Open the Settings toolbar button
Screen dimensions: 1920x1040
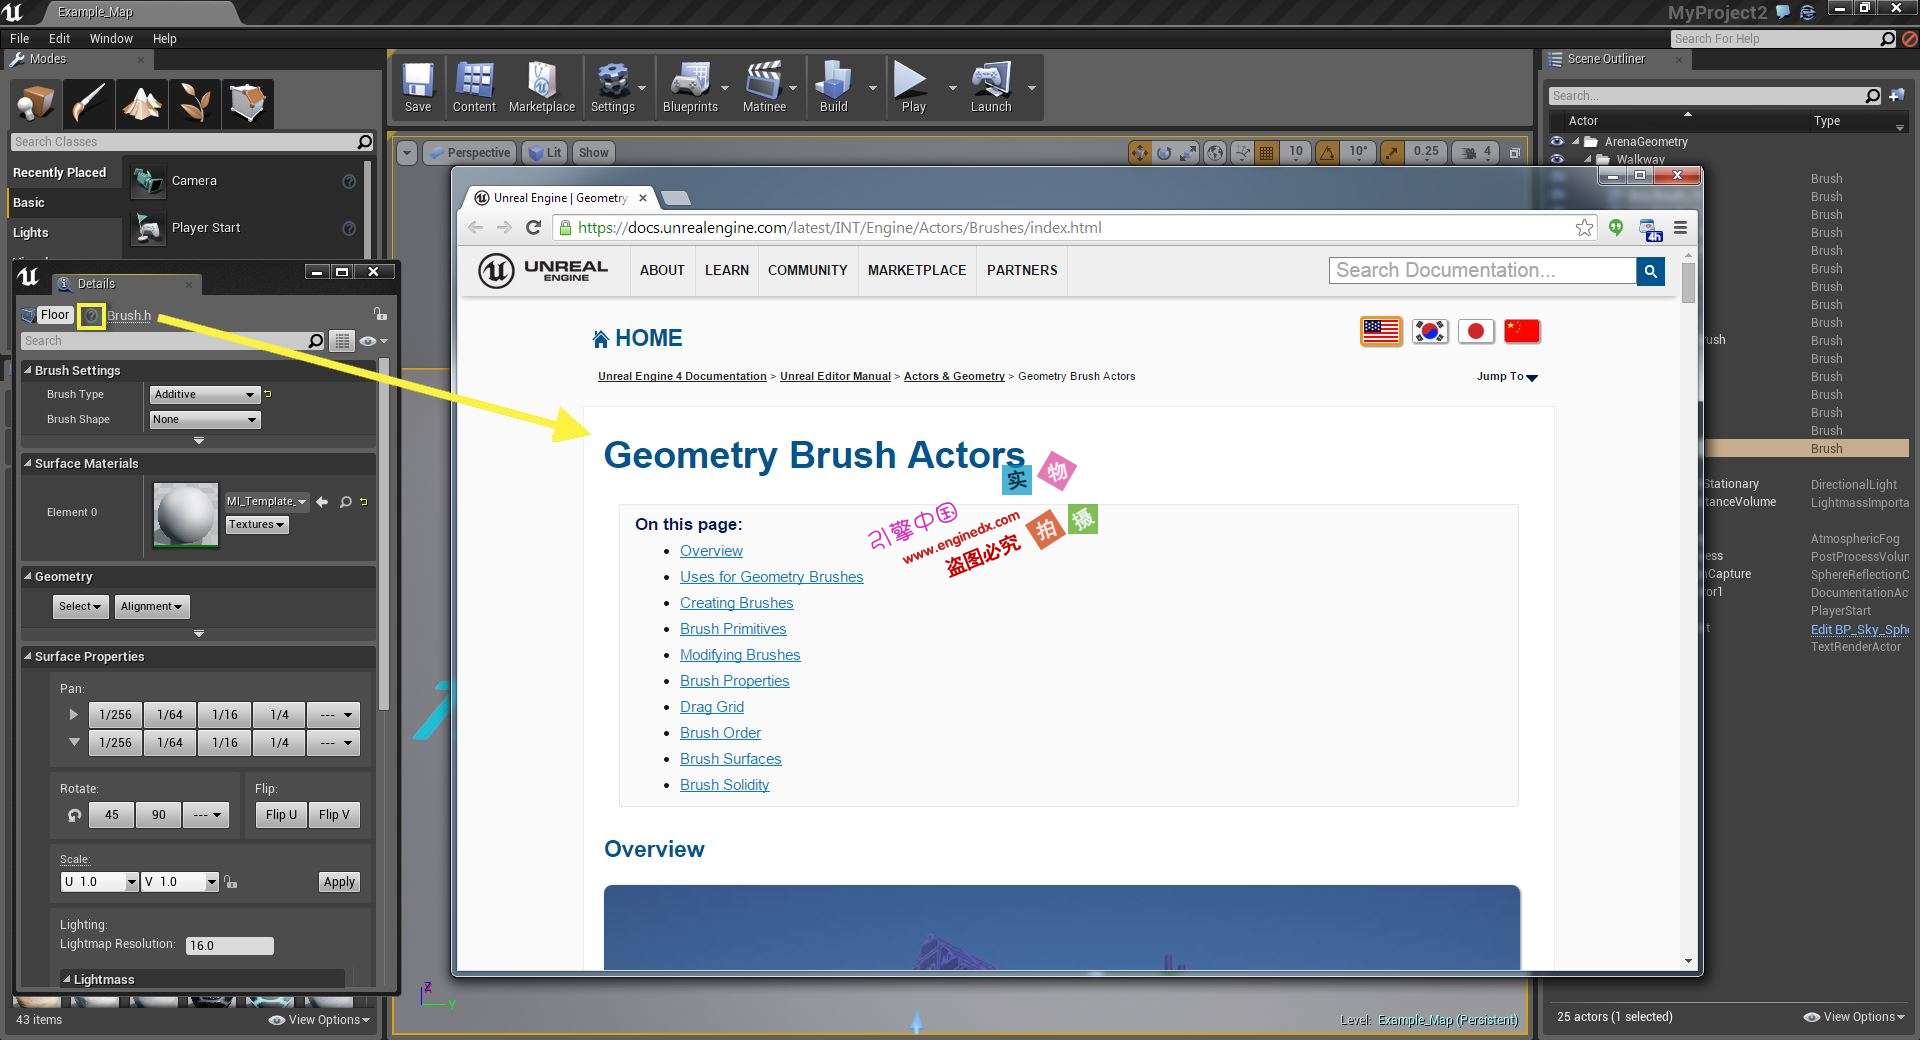pos(613,87)
